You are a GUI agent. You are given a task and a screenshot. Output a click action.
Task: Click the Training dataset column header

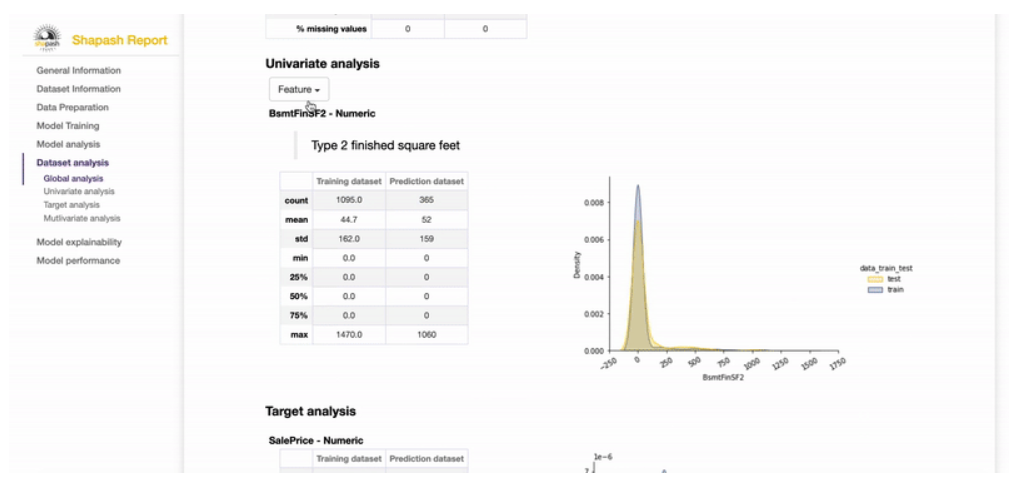[349, 181]
